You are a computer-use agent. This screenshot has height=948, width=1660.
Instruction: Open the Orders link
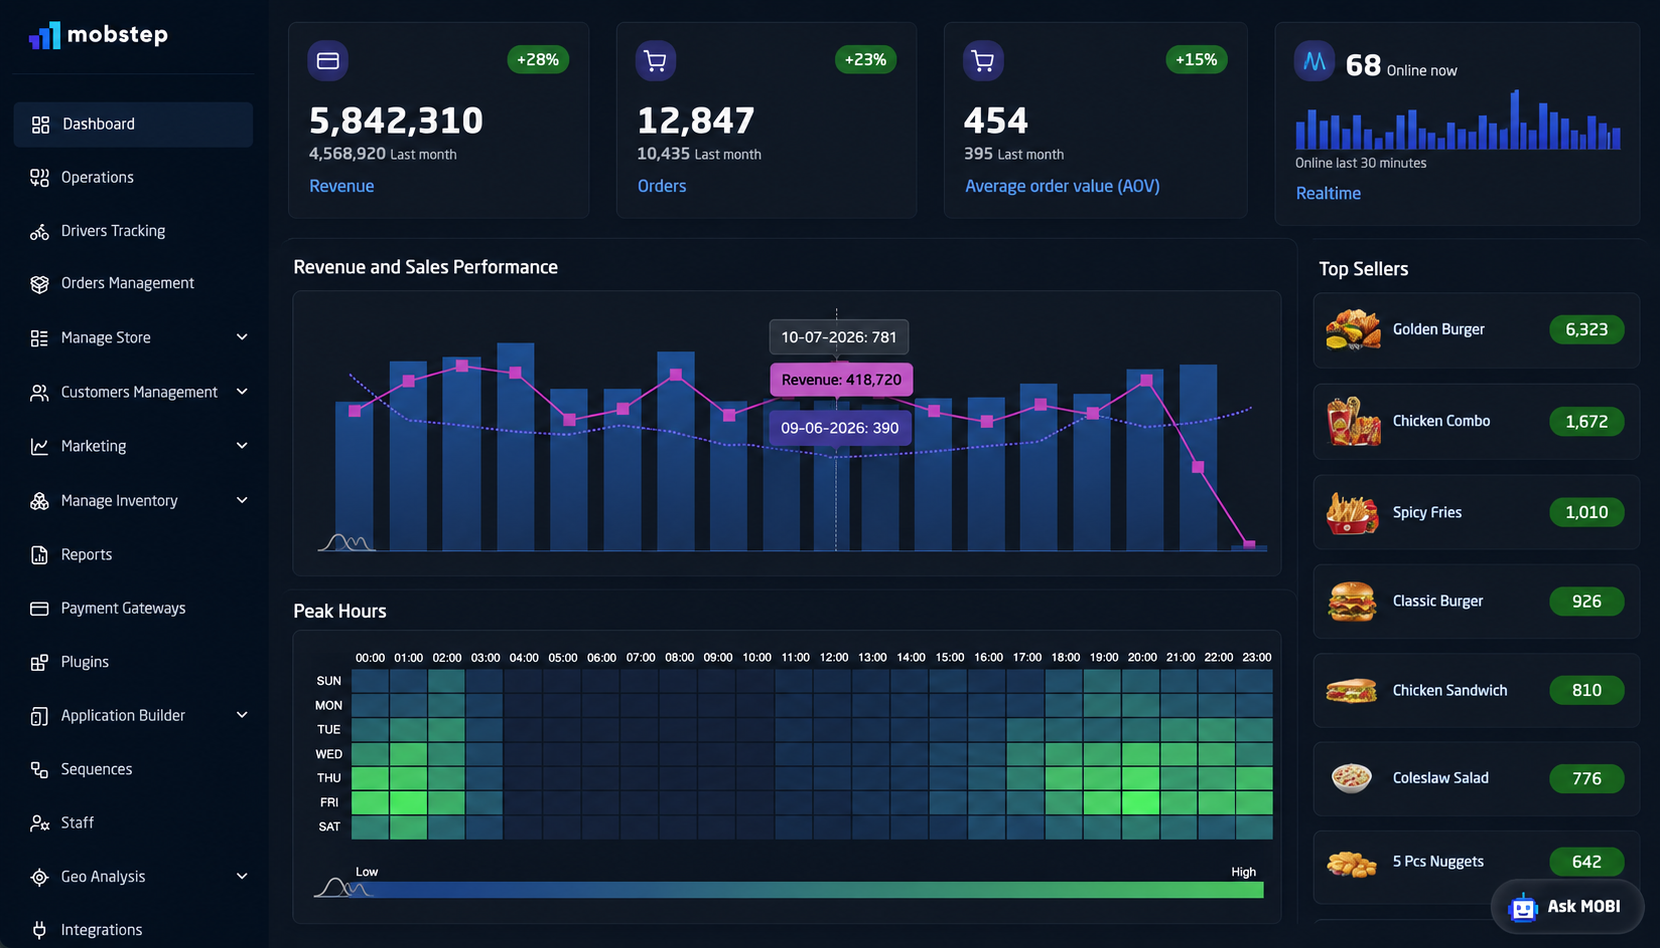(662, 186)
